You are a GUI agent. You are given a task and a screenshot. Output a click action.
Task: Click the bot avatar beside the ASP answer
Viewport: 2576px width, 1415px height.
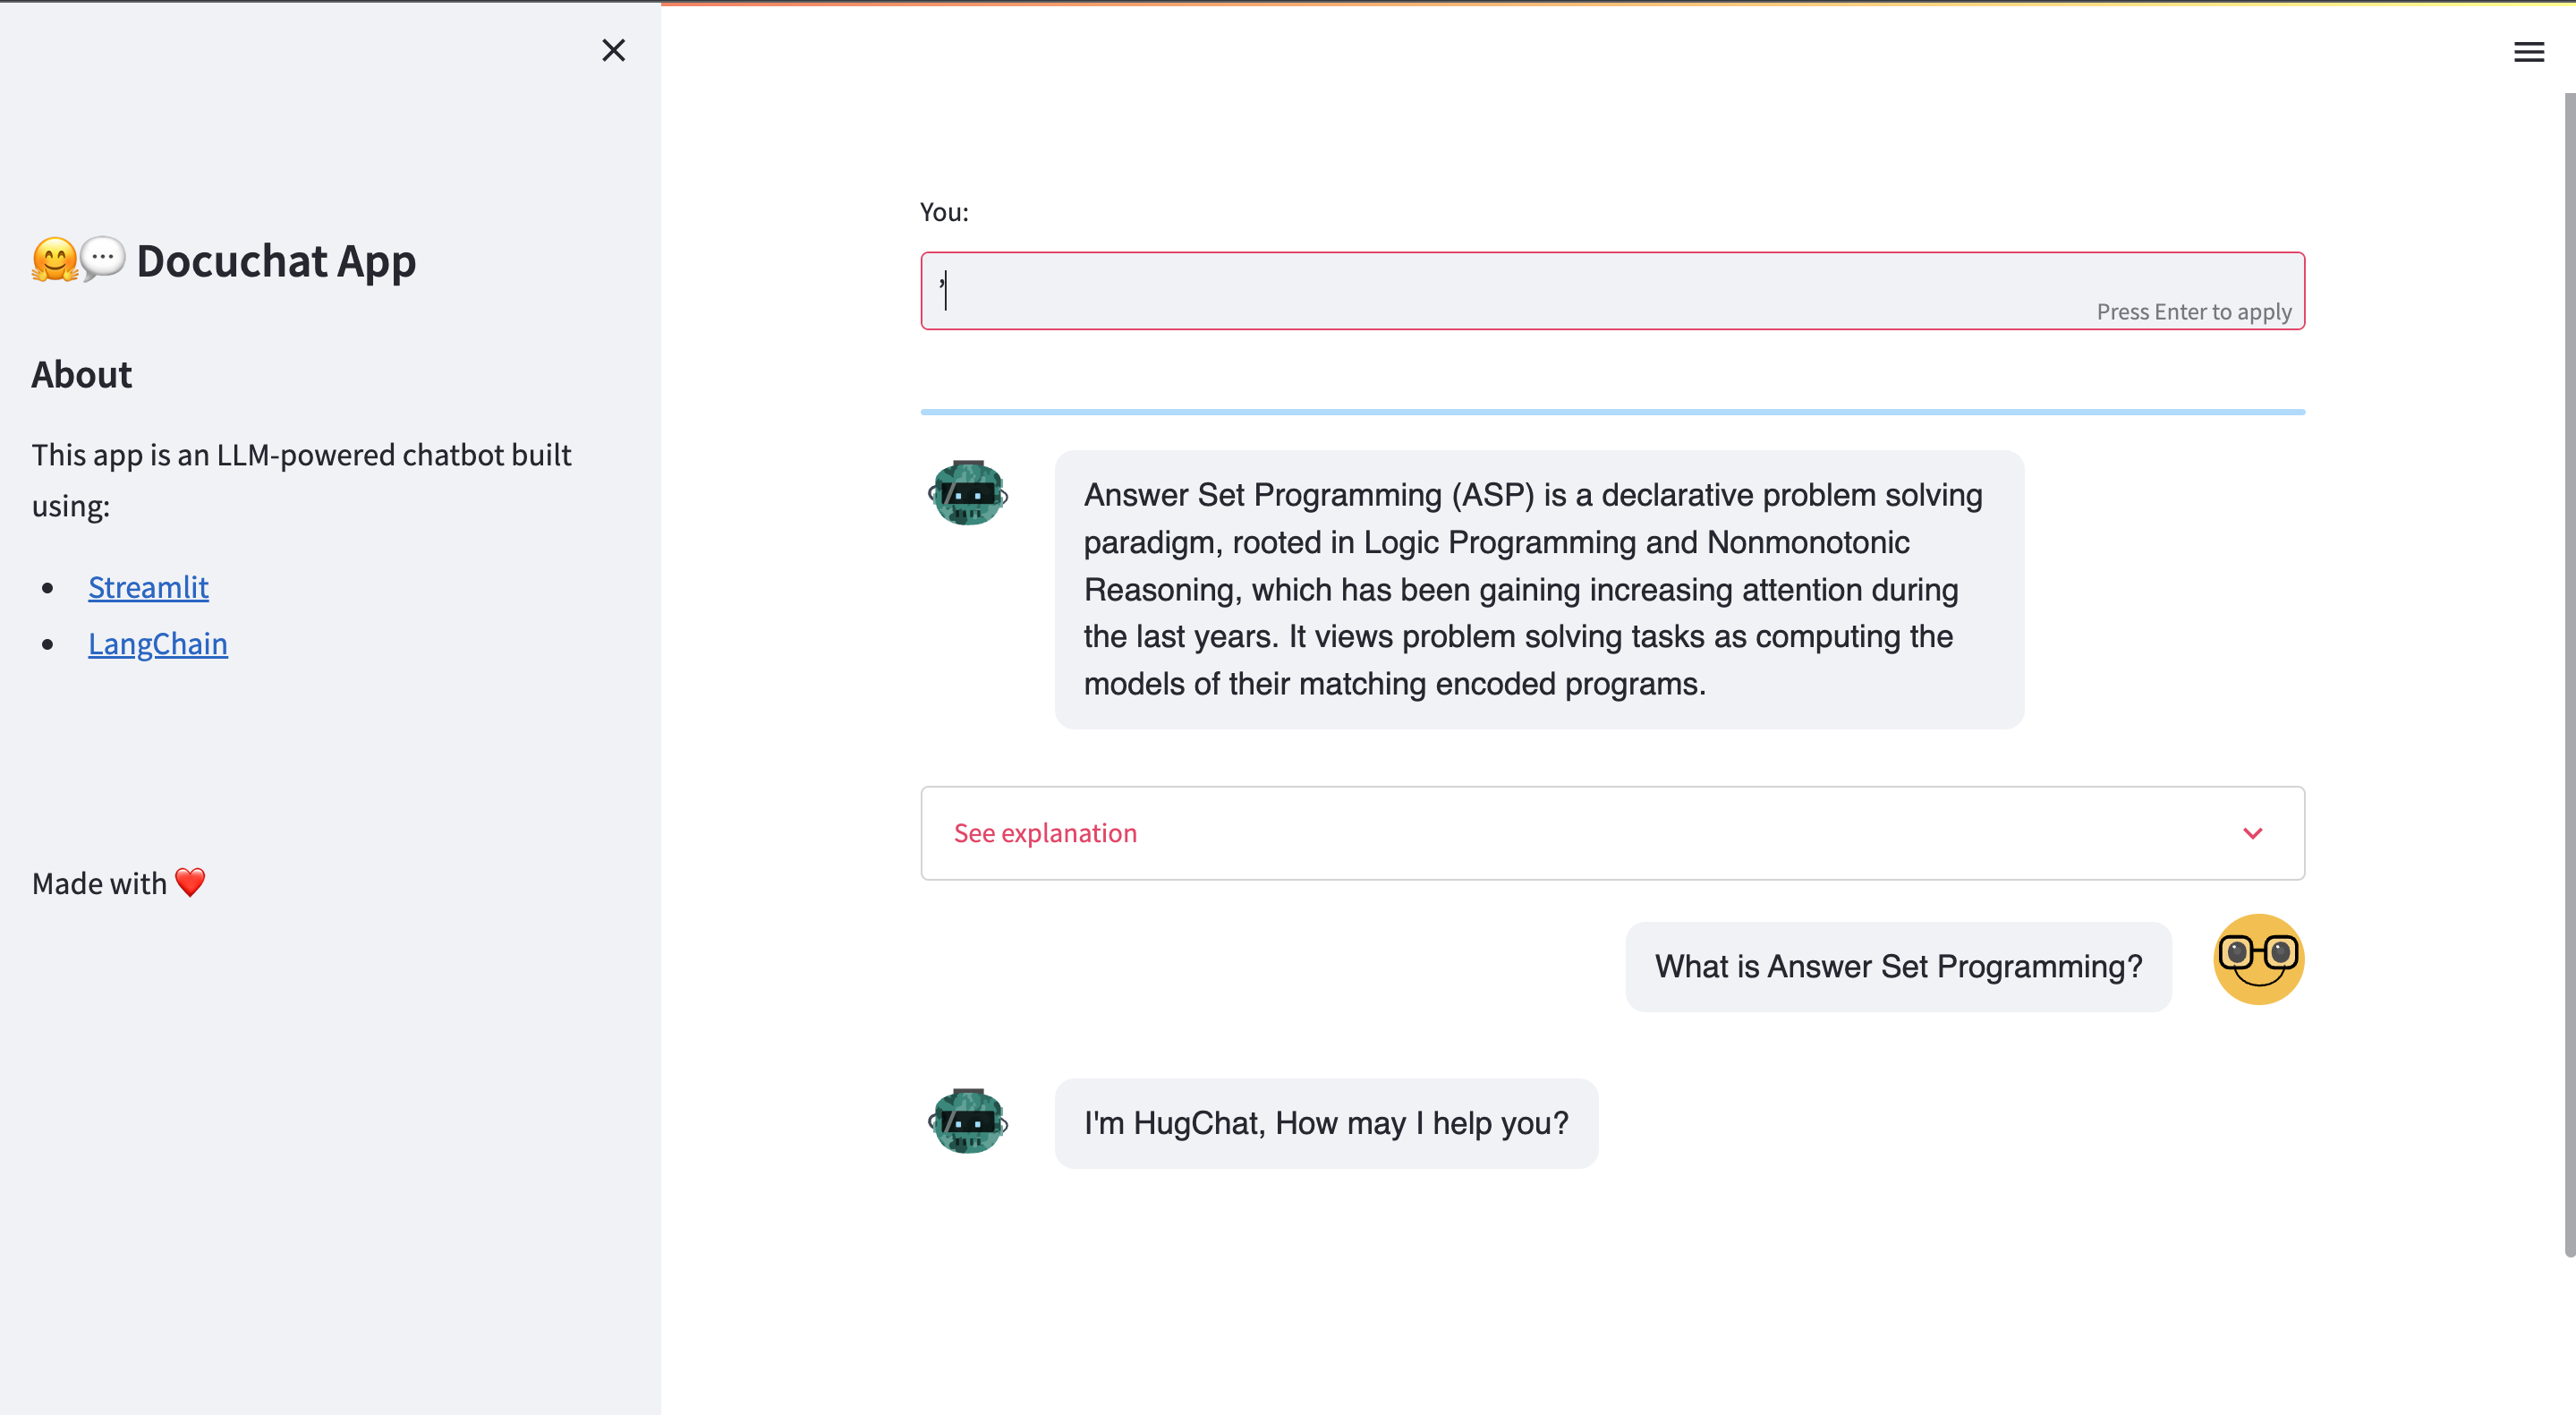(x=967, y=493)
